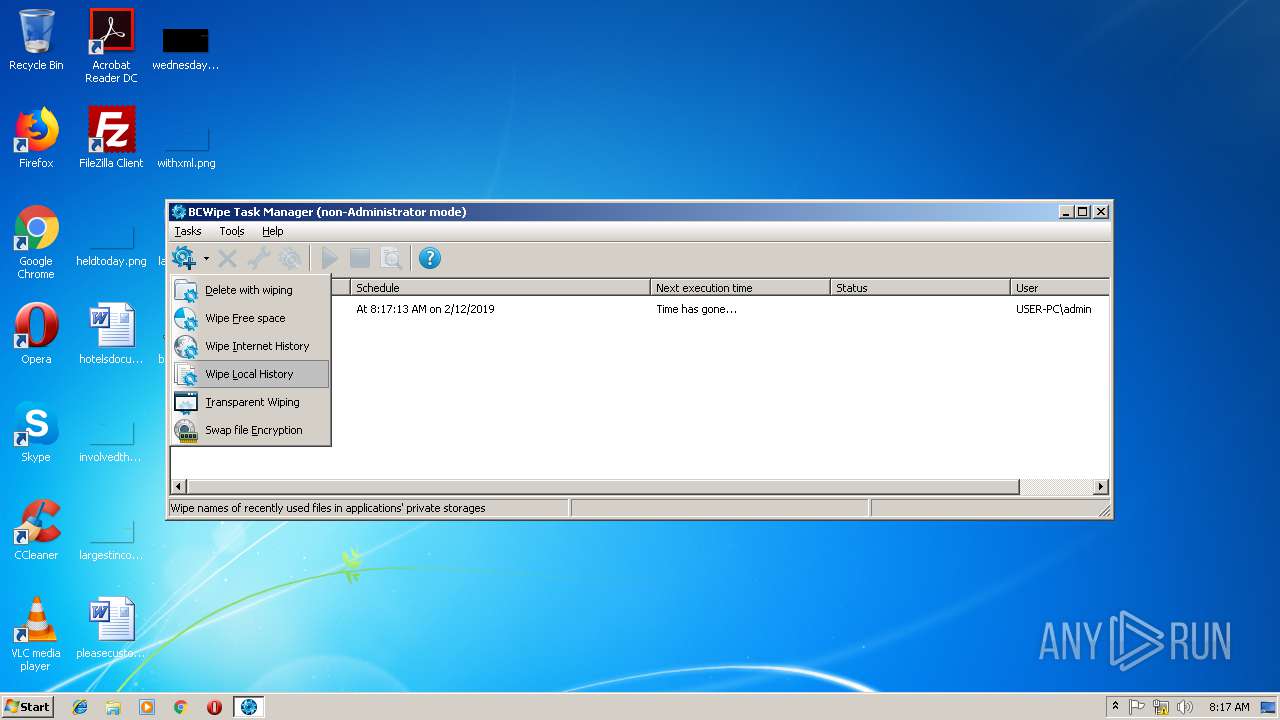Choose Transparent Wiping menu entry

[250, 402]
